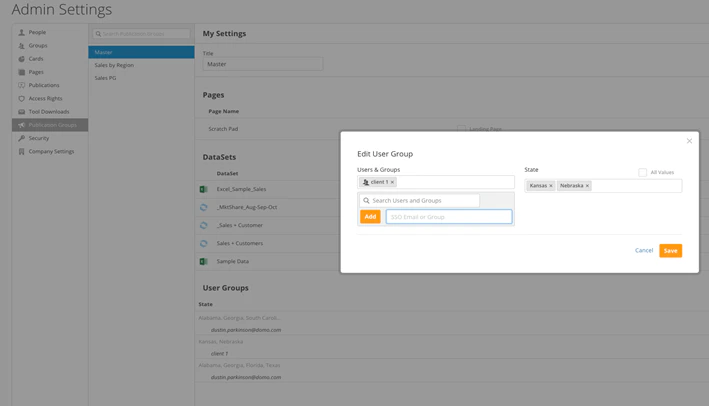Click the SSO Email or Group field
This screenshot has height=406, width=709.
(449, 217)
